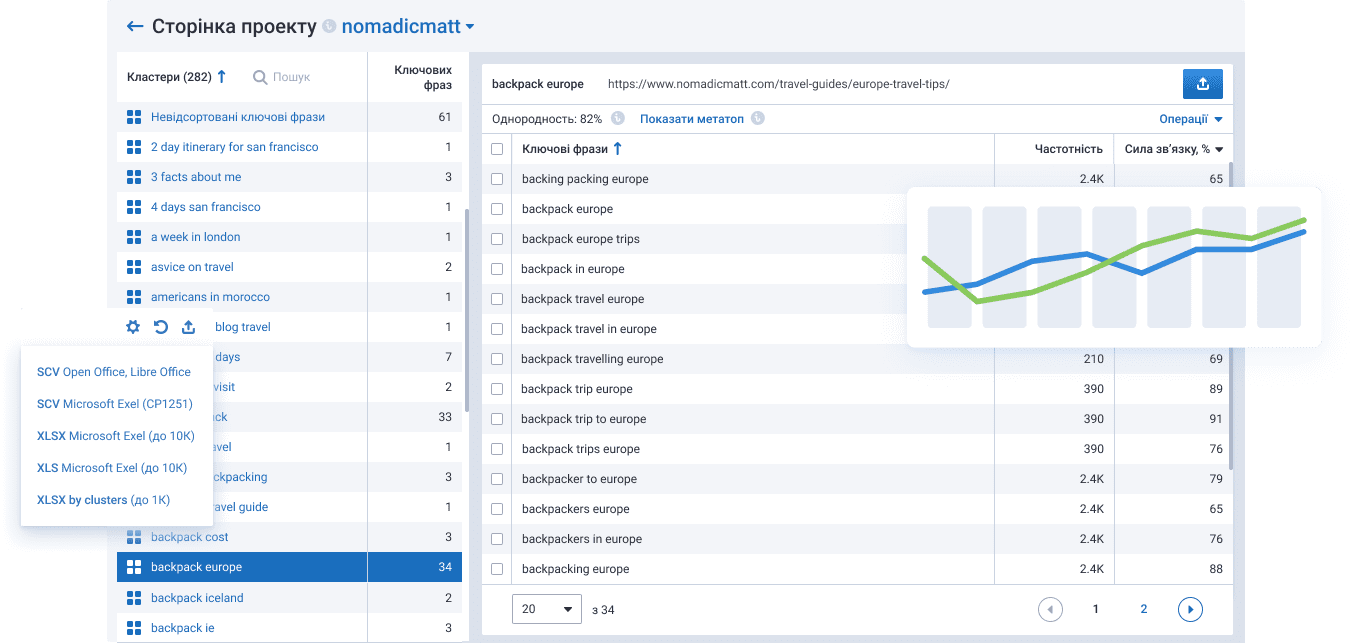Click grid icon beside a week in london
The image size is (1358, 643).
pyautogui.click(x=134, y=237)
